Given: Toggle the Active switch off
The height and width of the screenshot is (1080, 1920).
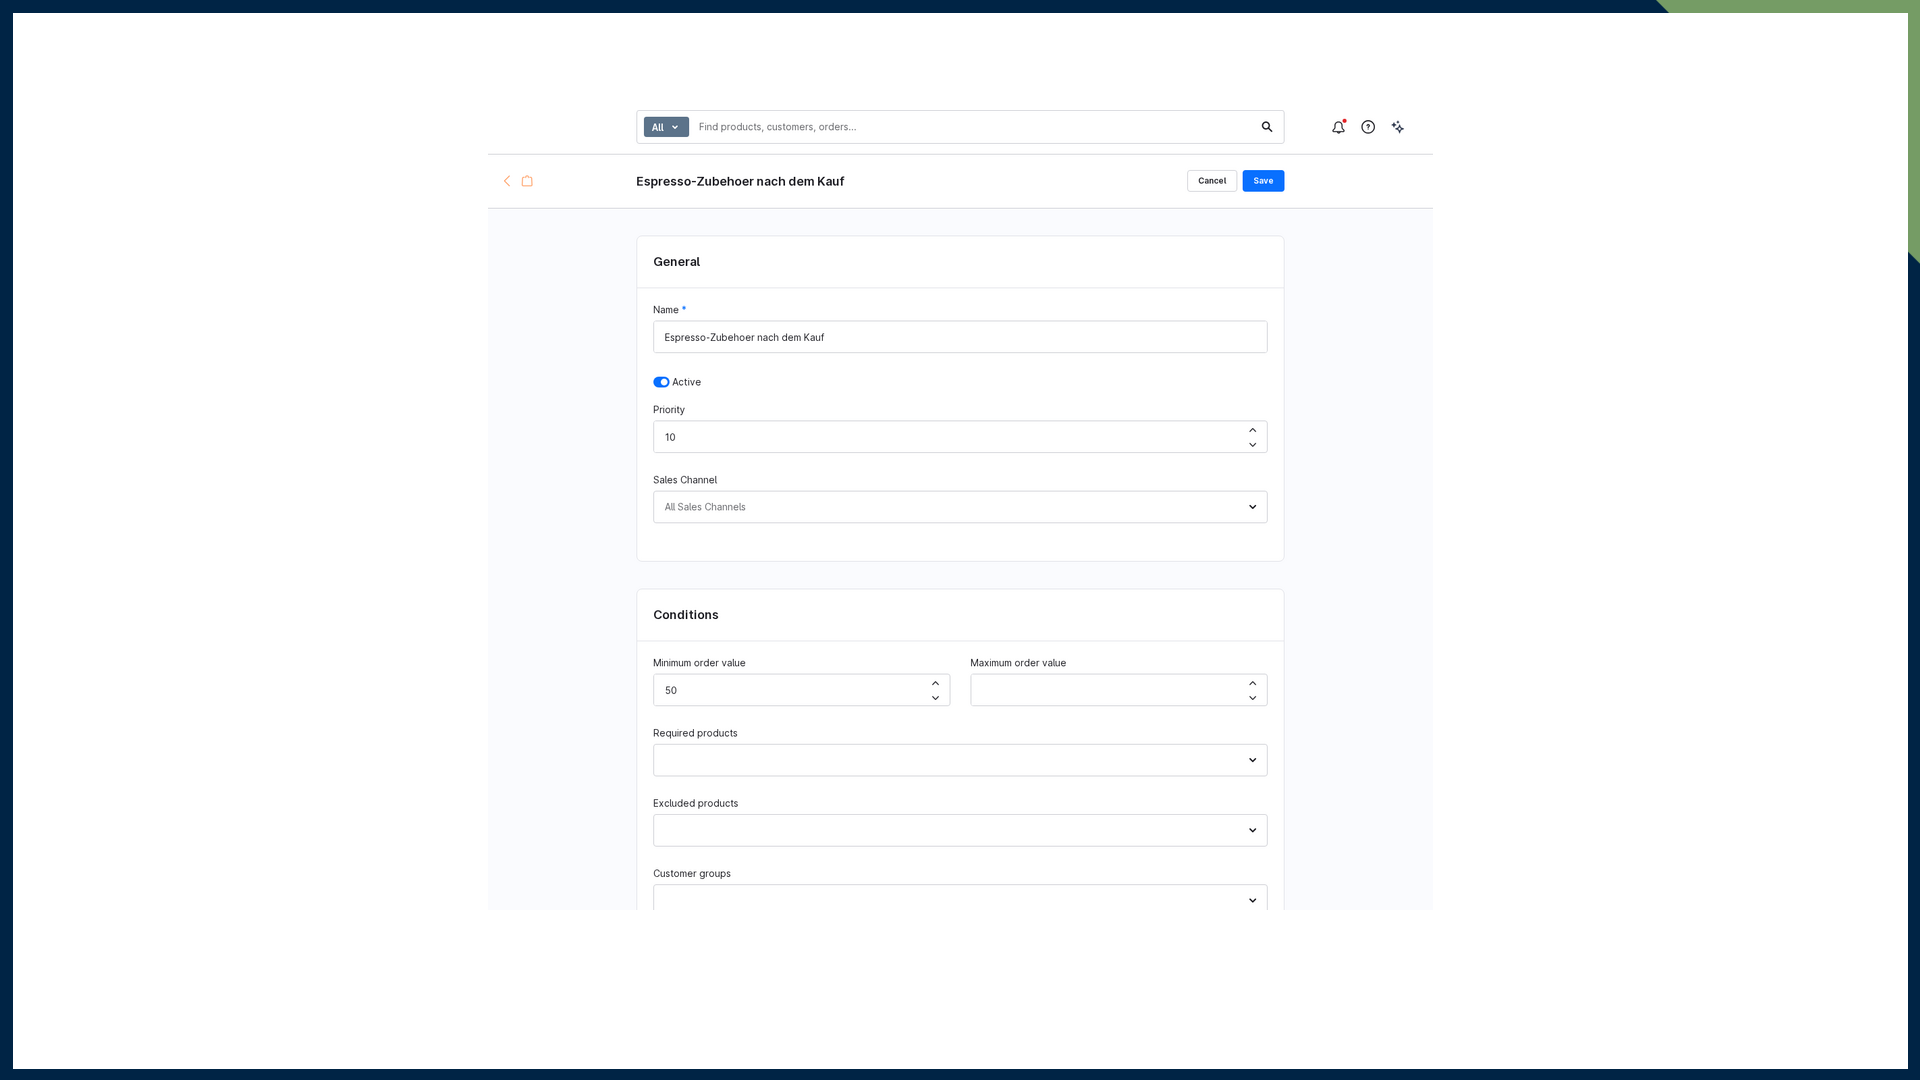Looking at the screenshot, I should pyautogui.click(x=661, y=382).
